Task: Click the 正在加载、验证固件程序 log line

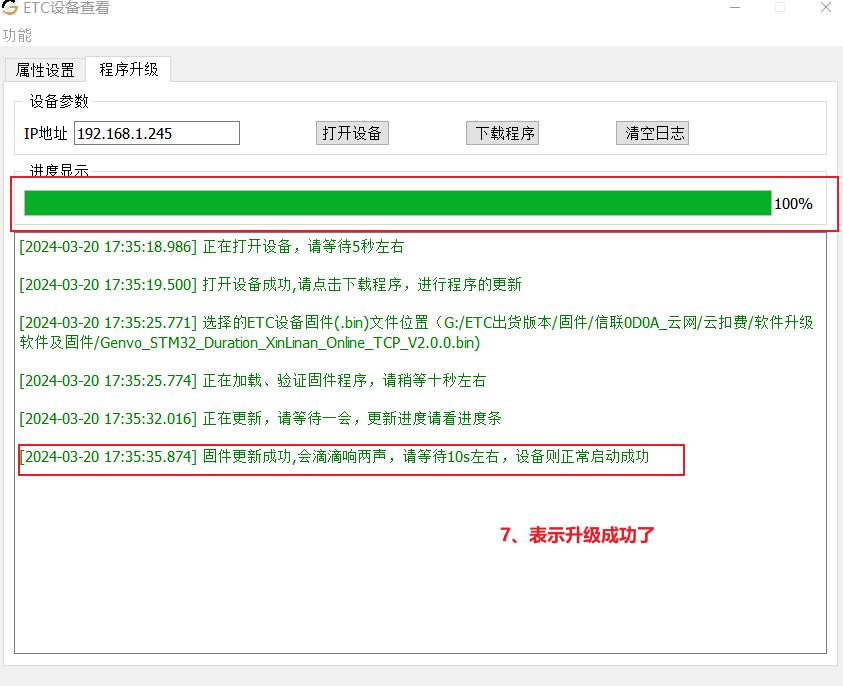Action: pyautogui.click(x=252, y=381)
